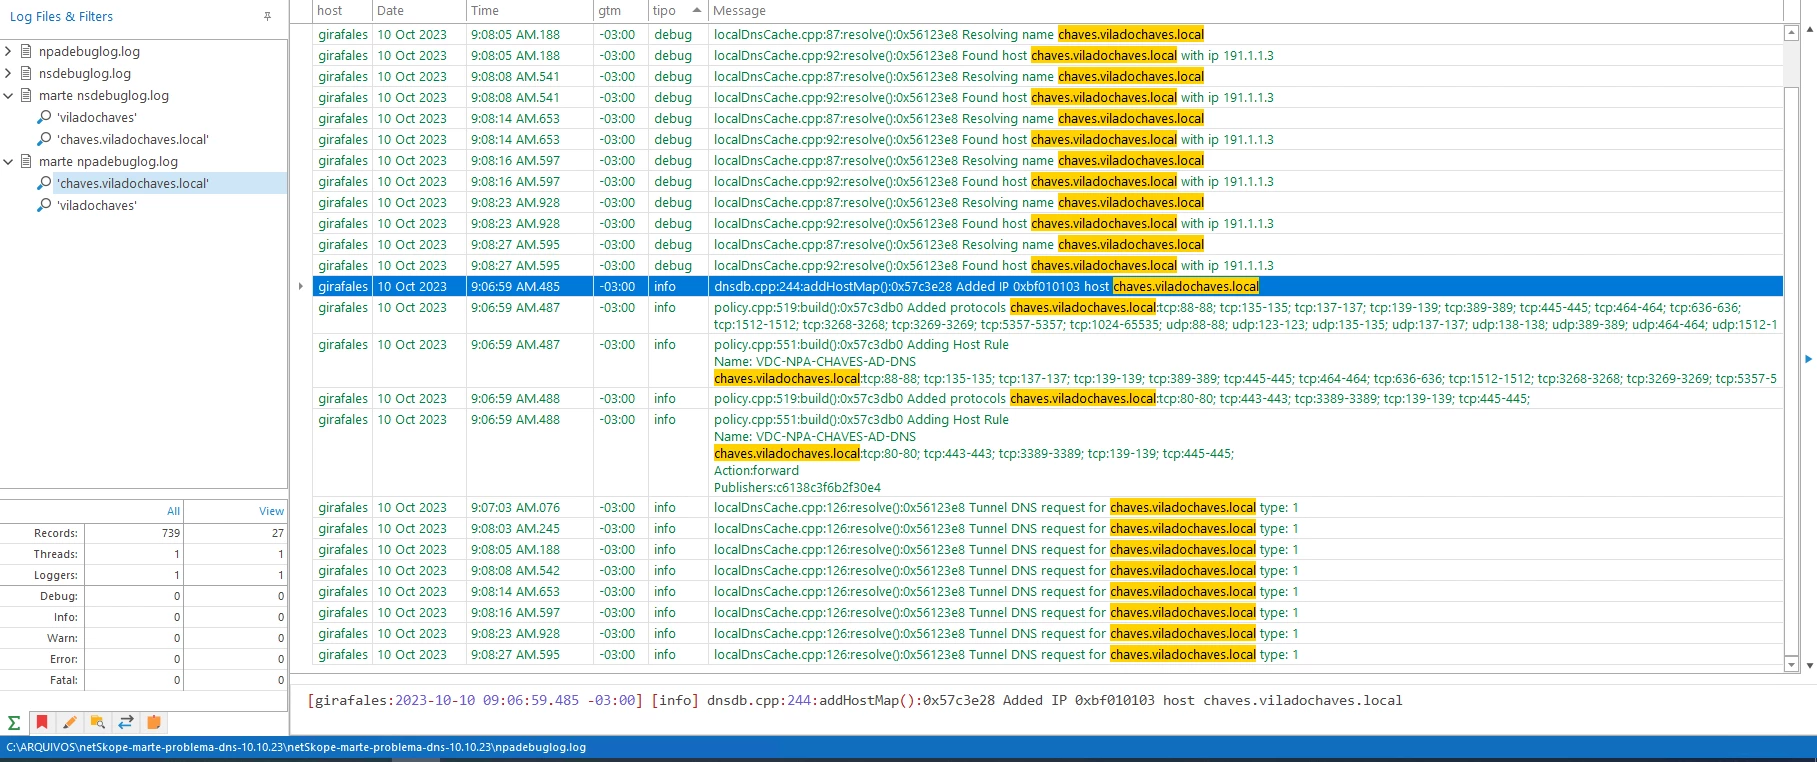
Task: Click the tipo column sort arrow
Action: (696, 10)
